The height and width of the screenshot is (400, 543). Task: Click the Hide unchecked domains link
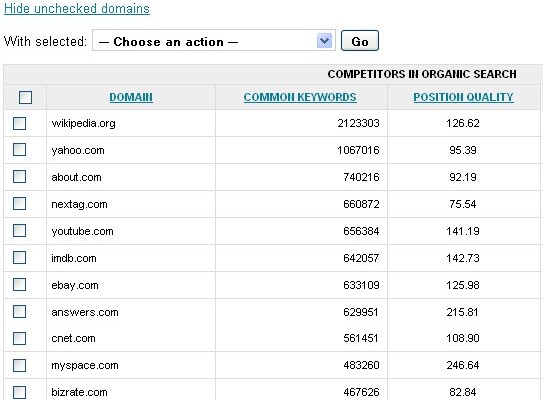tap(77, 8)
